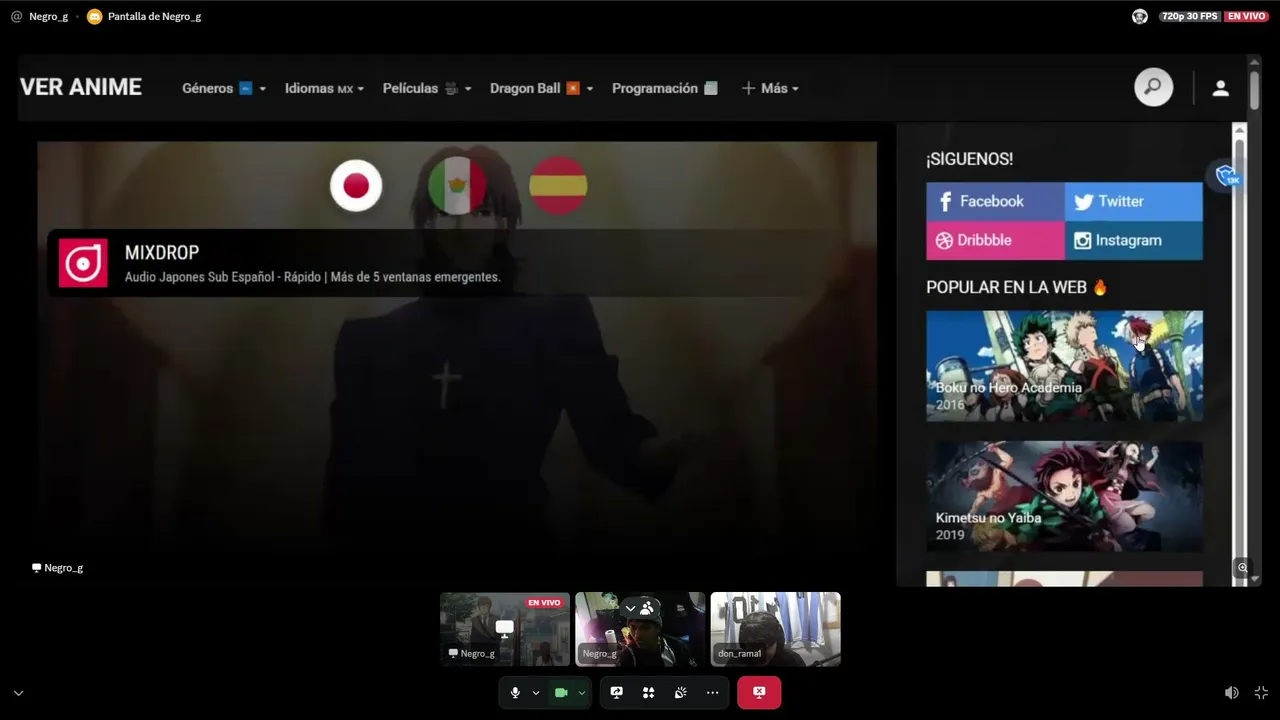Viewport: 1280px width, 720px height.
Task: Open Kimetsu no Yaiba thumbnail
Action: (1064, 496)
